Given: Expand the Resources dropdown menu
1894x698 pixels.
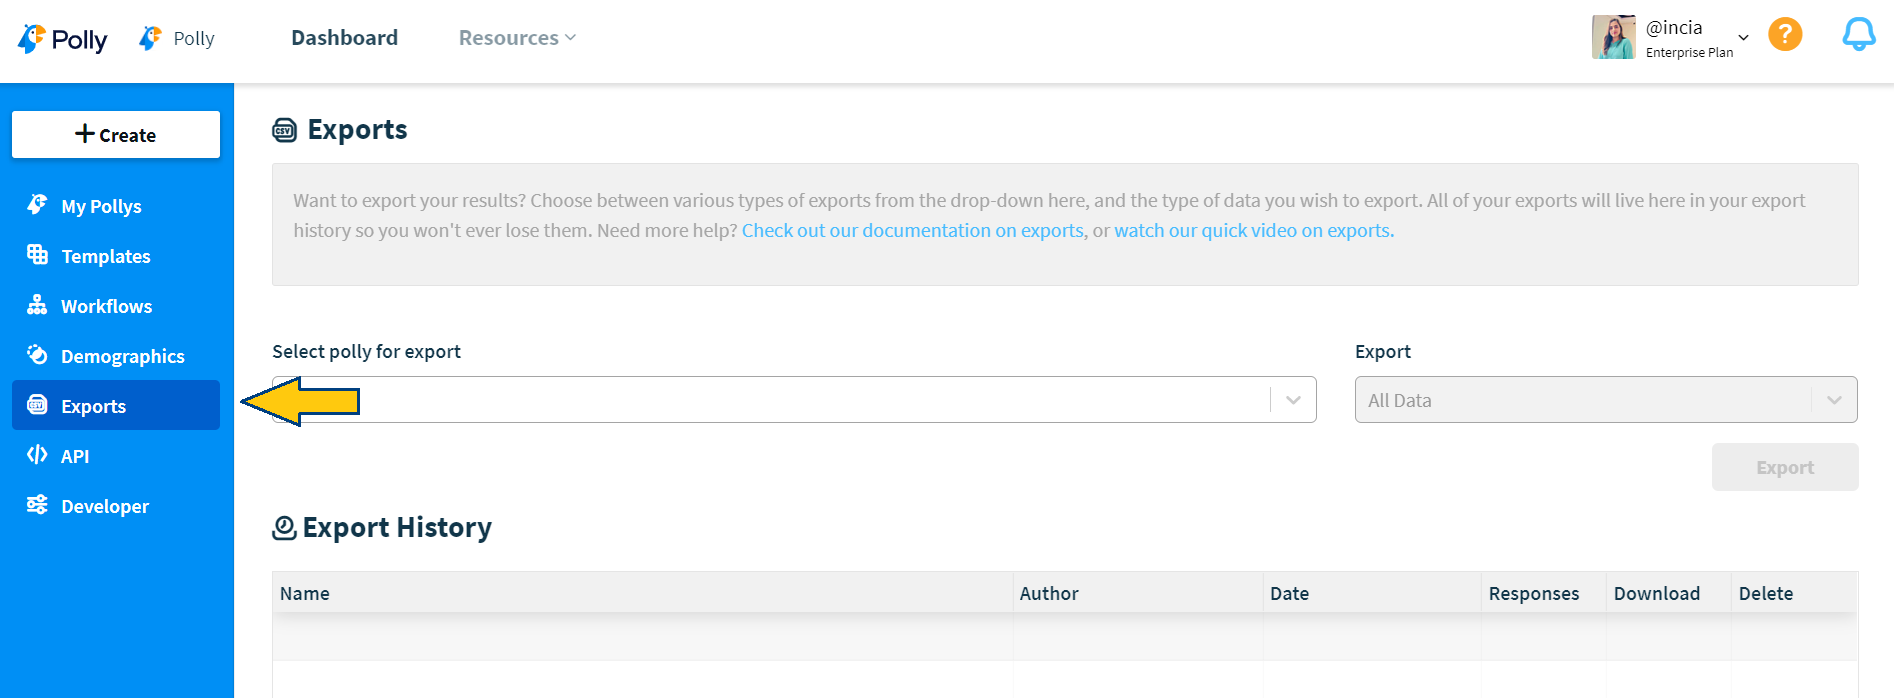Looking at the screenshot, I should (x=517, y=38).
